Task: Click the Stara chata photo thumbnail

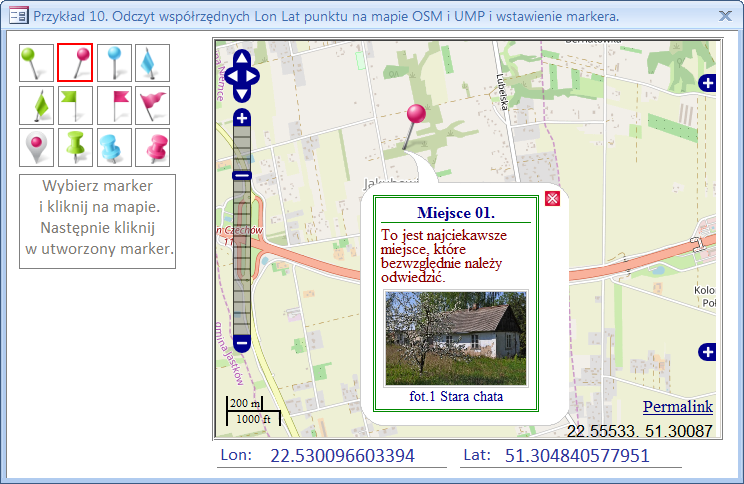Action: pyautogui.click(x=455, y=338)
